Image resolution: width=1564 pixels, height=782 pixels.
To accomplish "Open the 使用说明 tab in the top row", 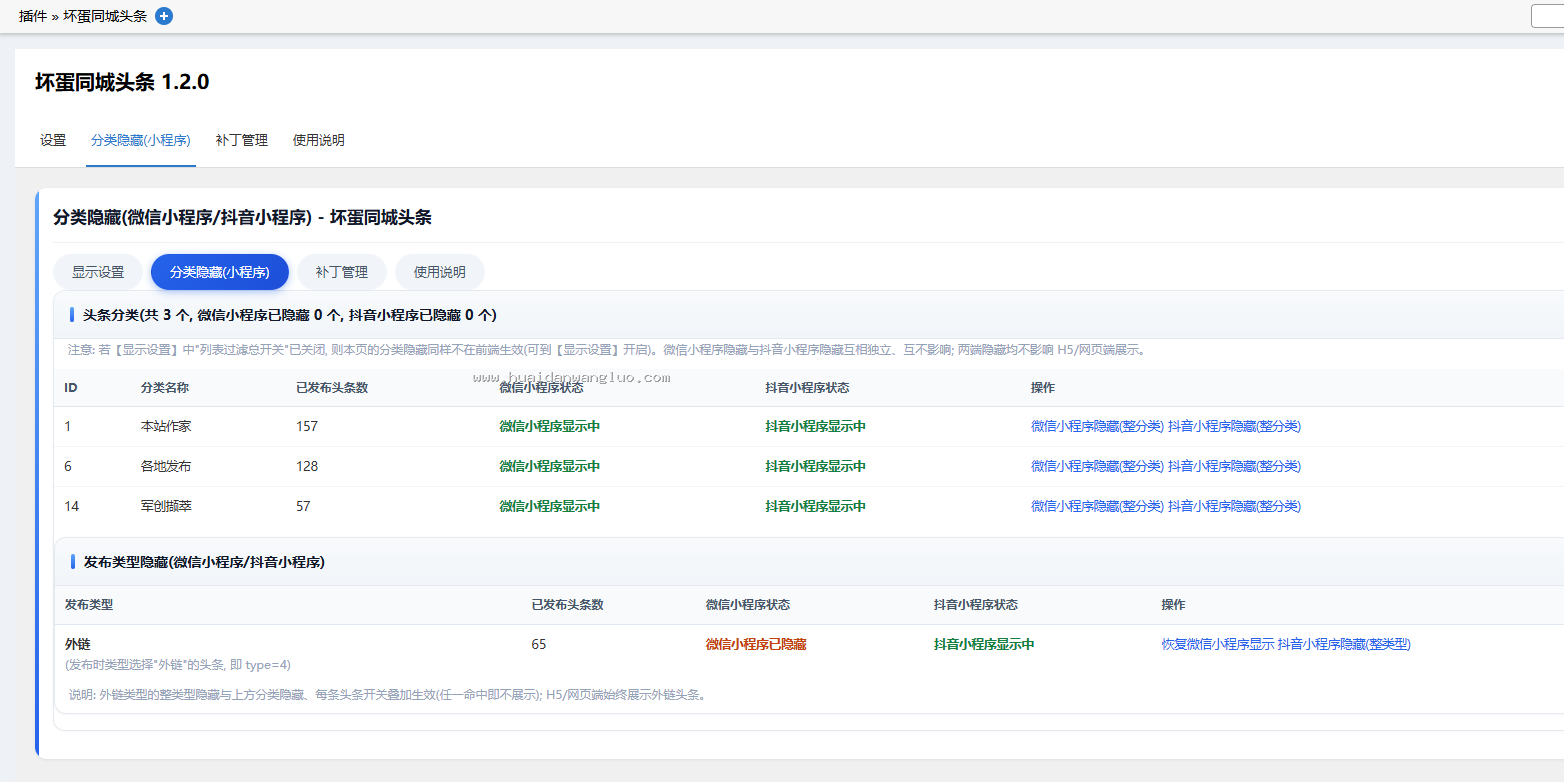I will tap(319, 140).
